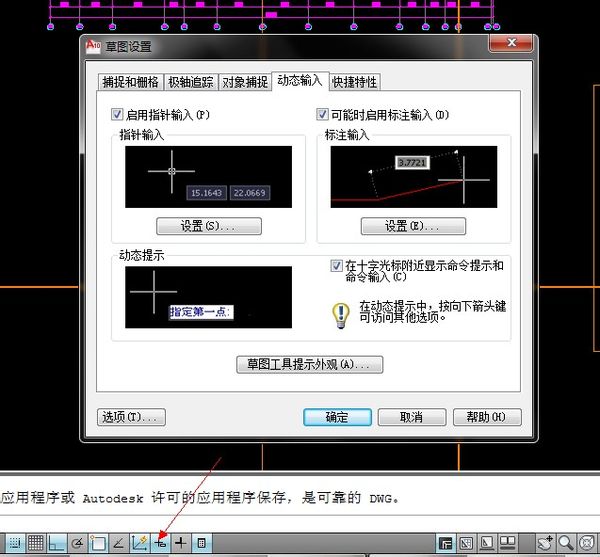Open dimension input 设置(E) button
Screen dimensions: 600x557
click(413, 226)
